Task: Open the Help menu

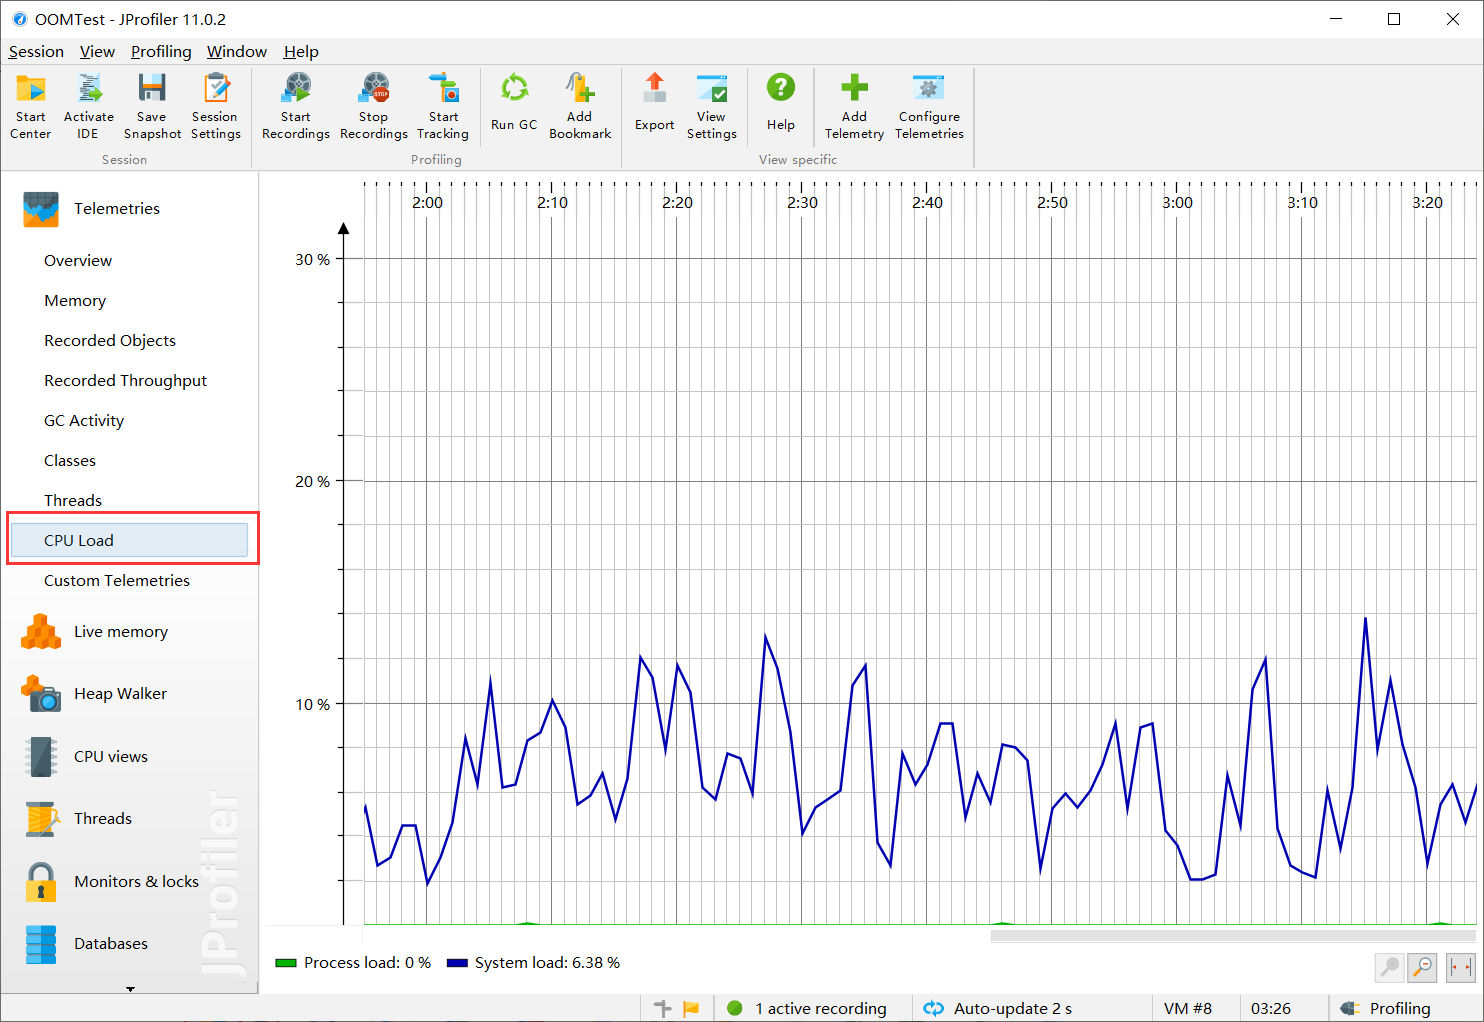Action: click(x=301, y=52)
